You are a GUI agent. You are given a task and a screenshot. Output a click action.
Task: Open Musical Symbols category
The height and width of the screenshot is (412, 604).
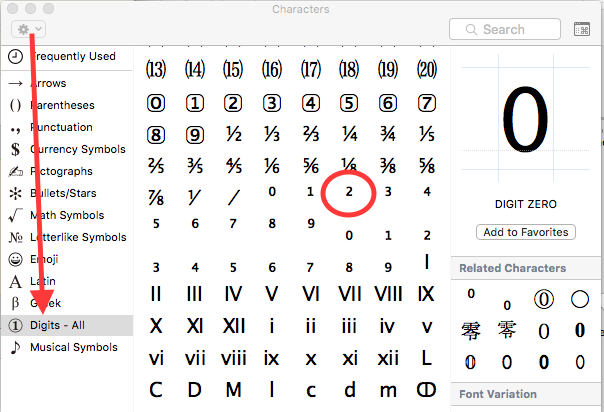(x=67, y=347)
